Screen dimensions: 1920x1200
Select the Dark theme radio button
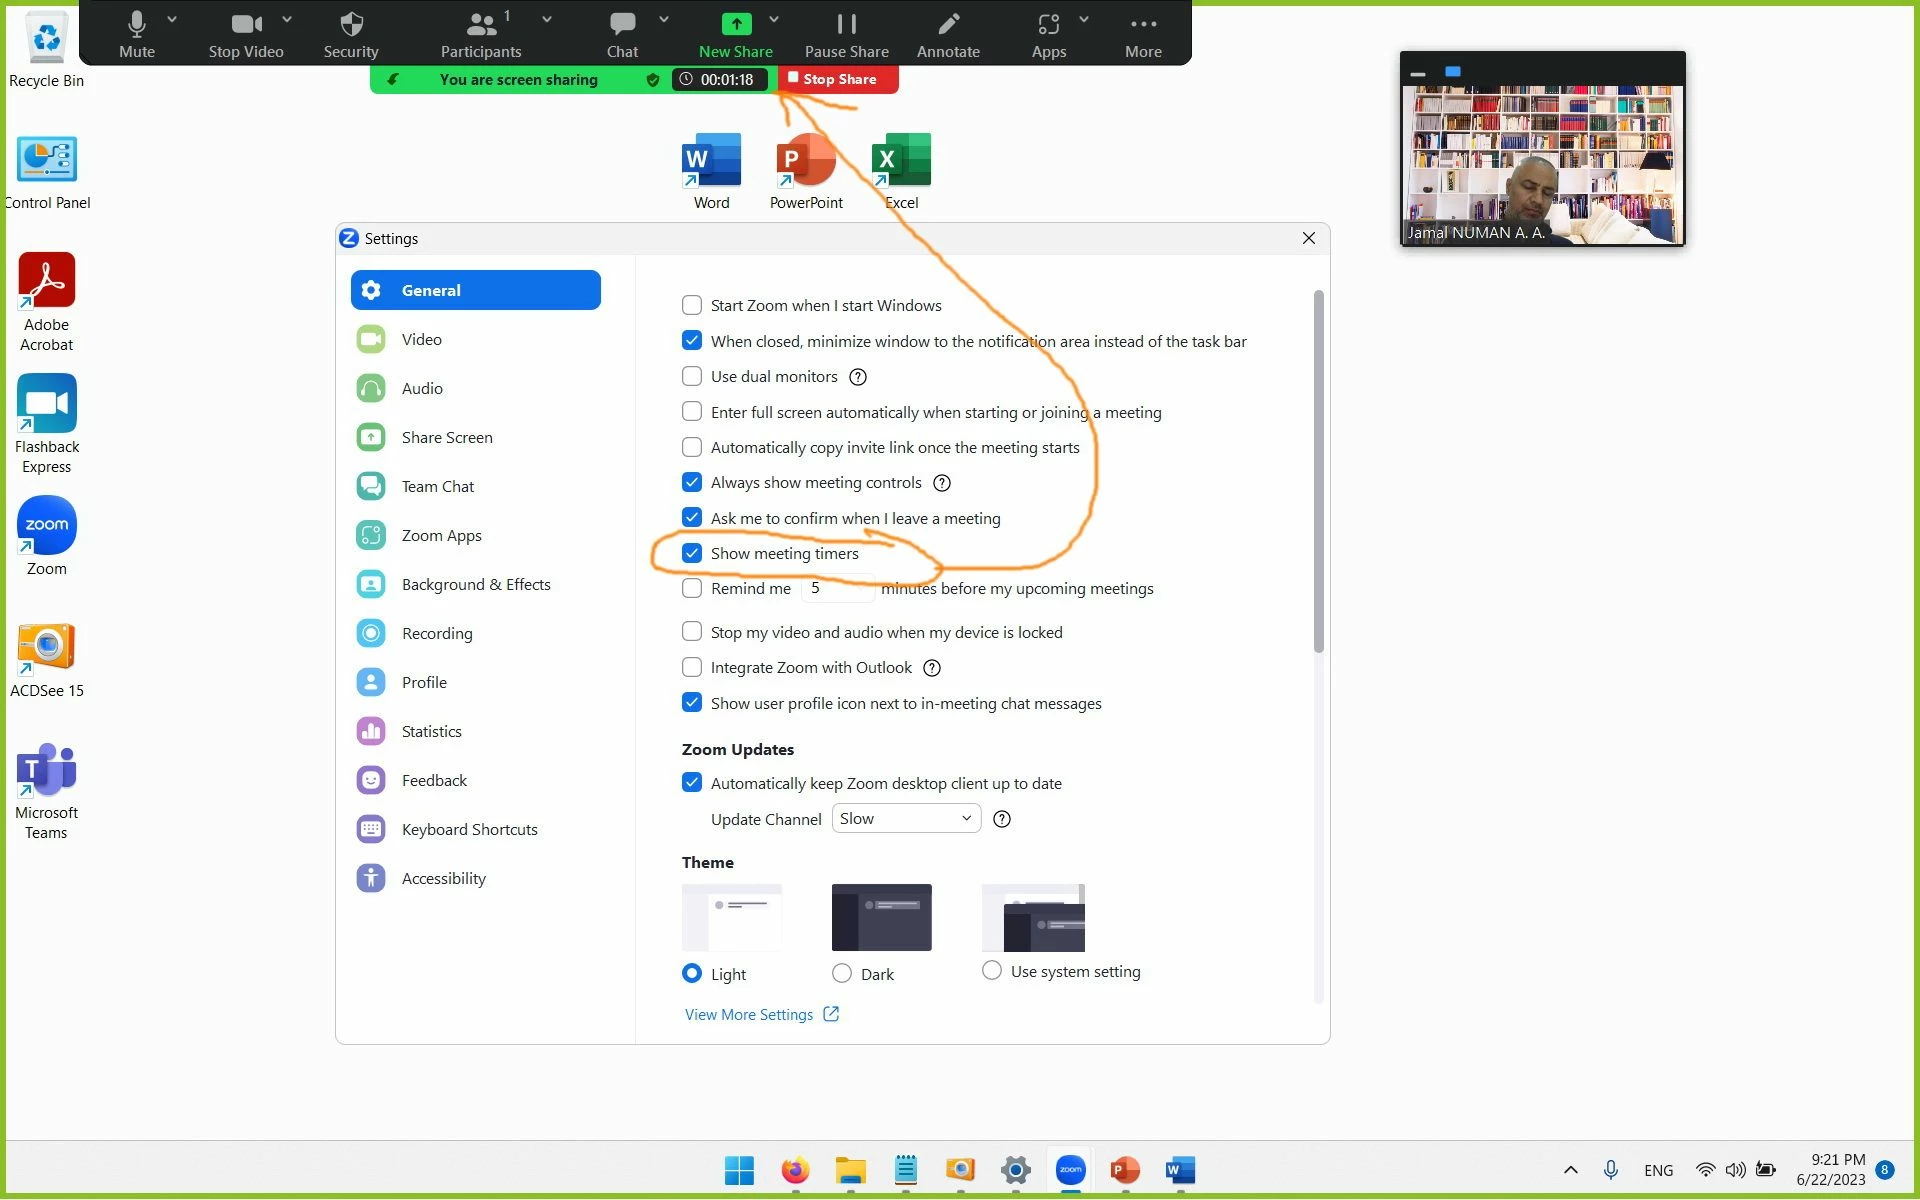842,973
